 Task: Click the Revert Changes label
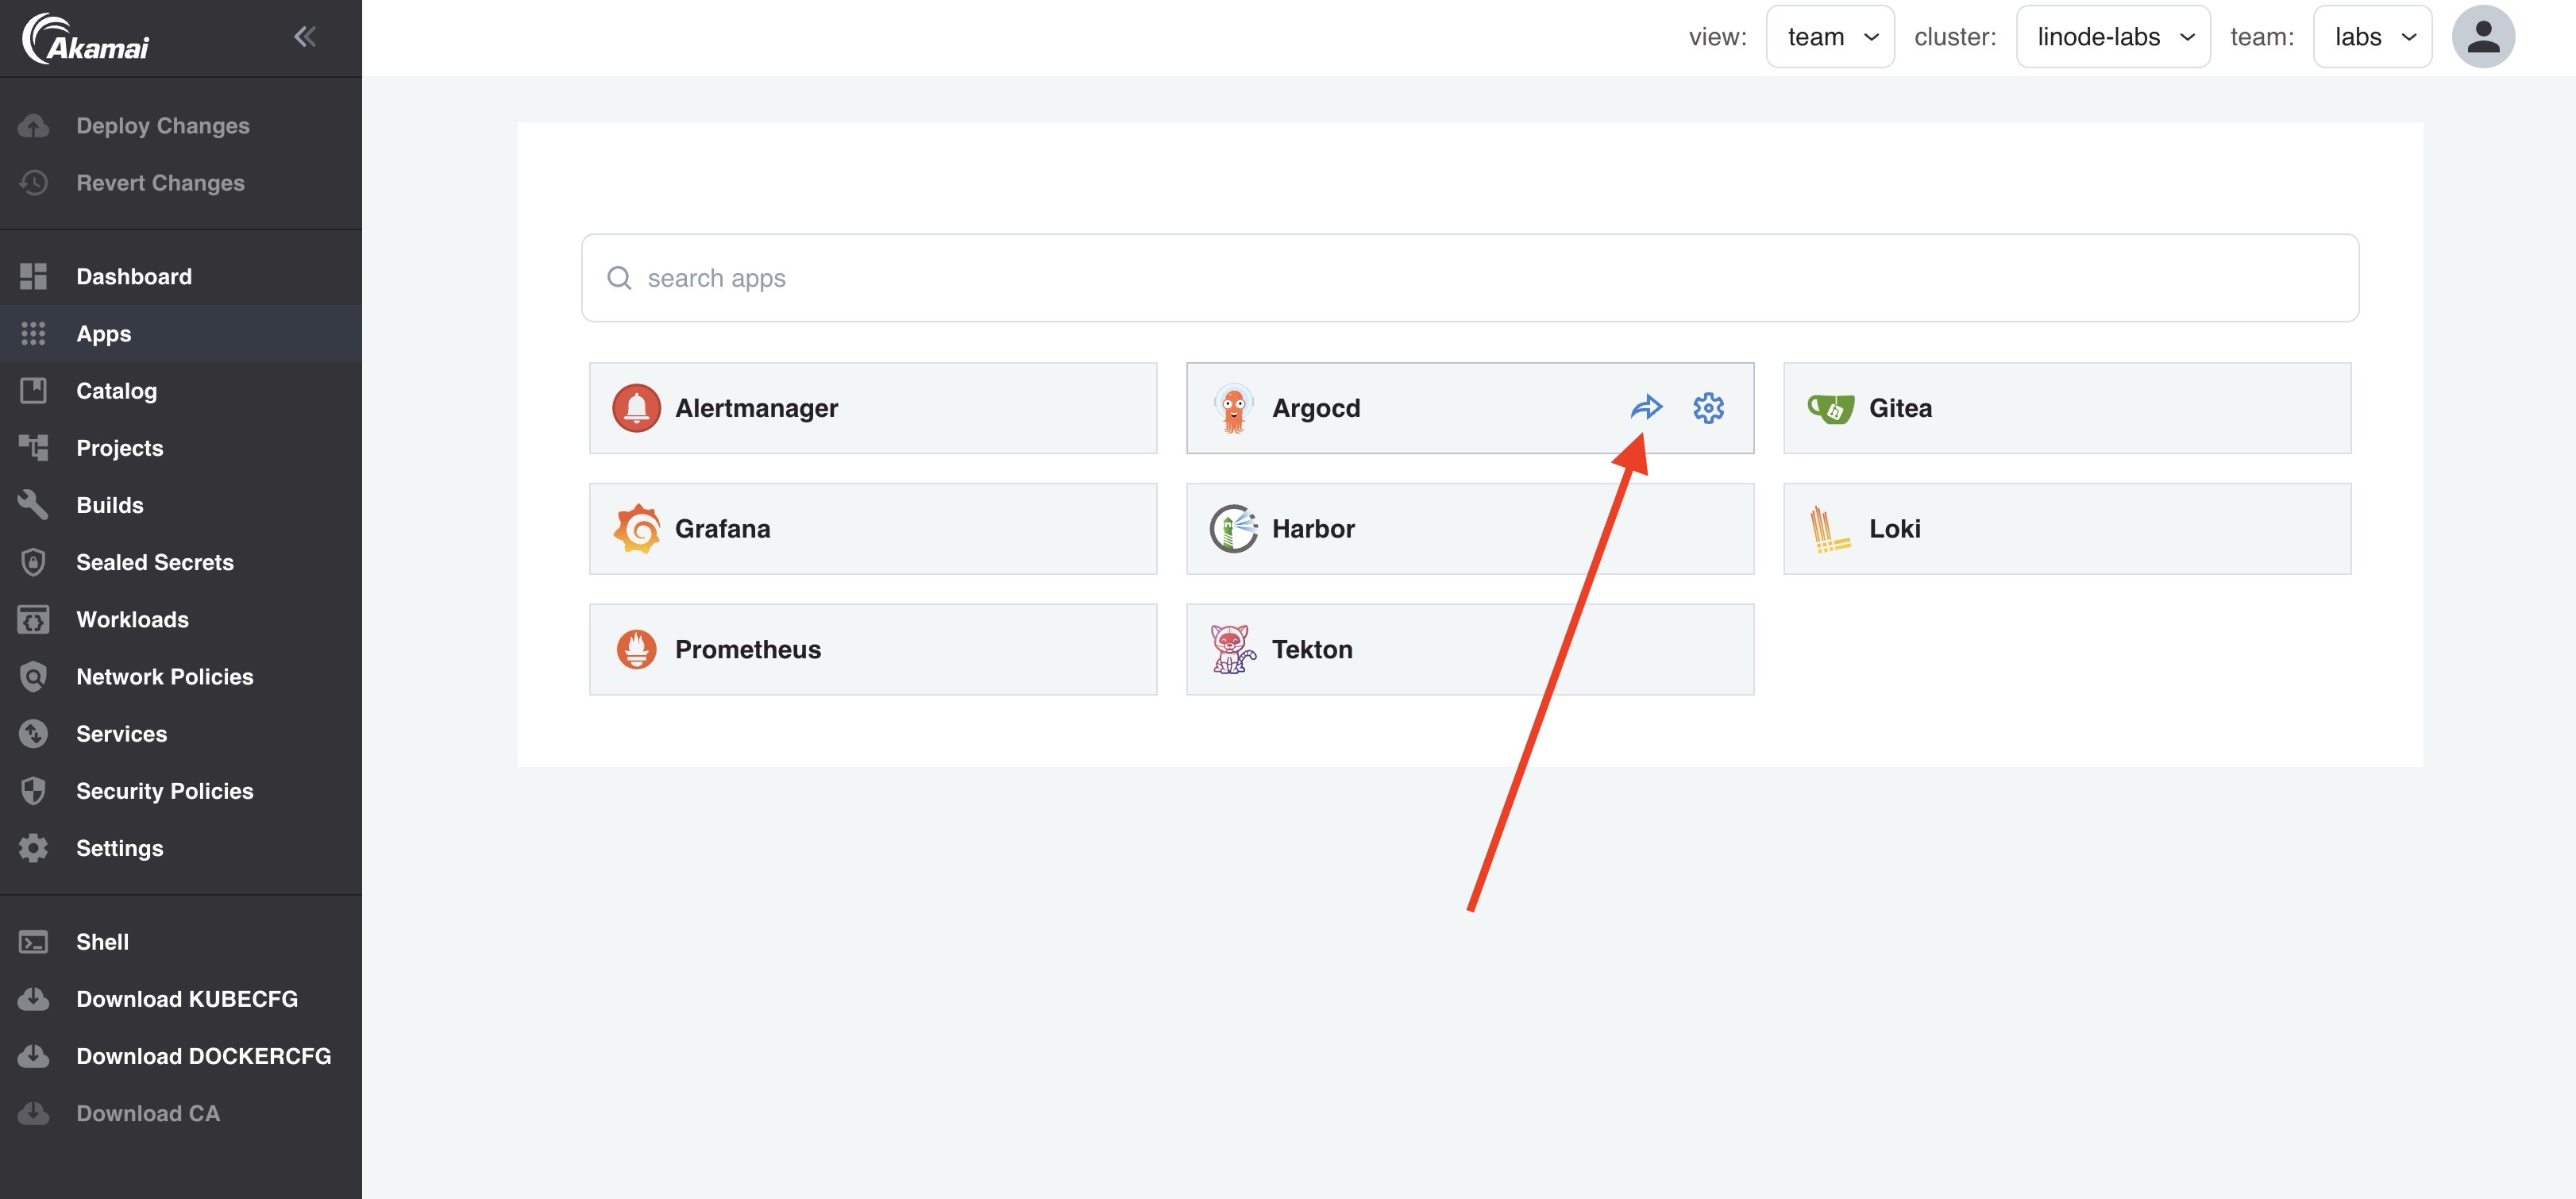160,183
